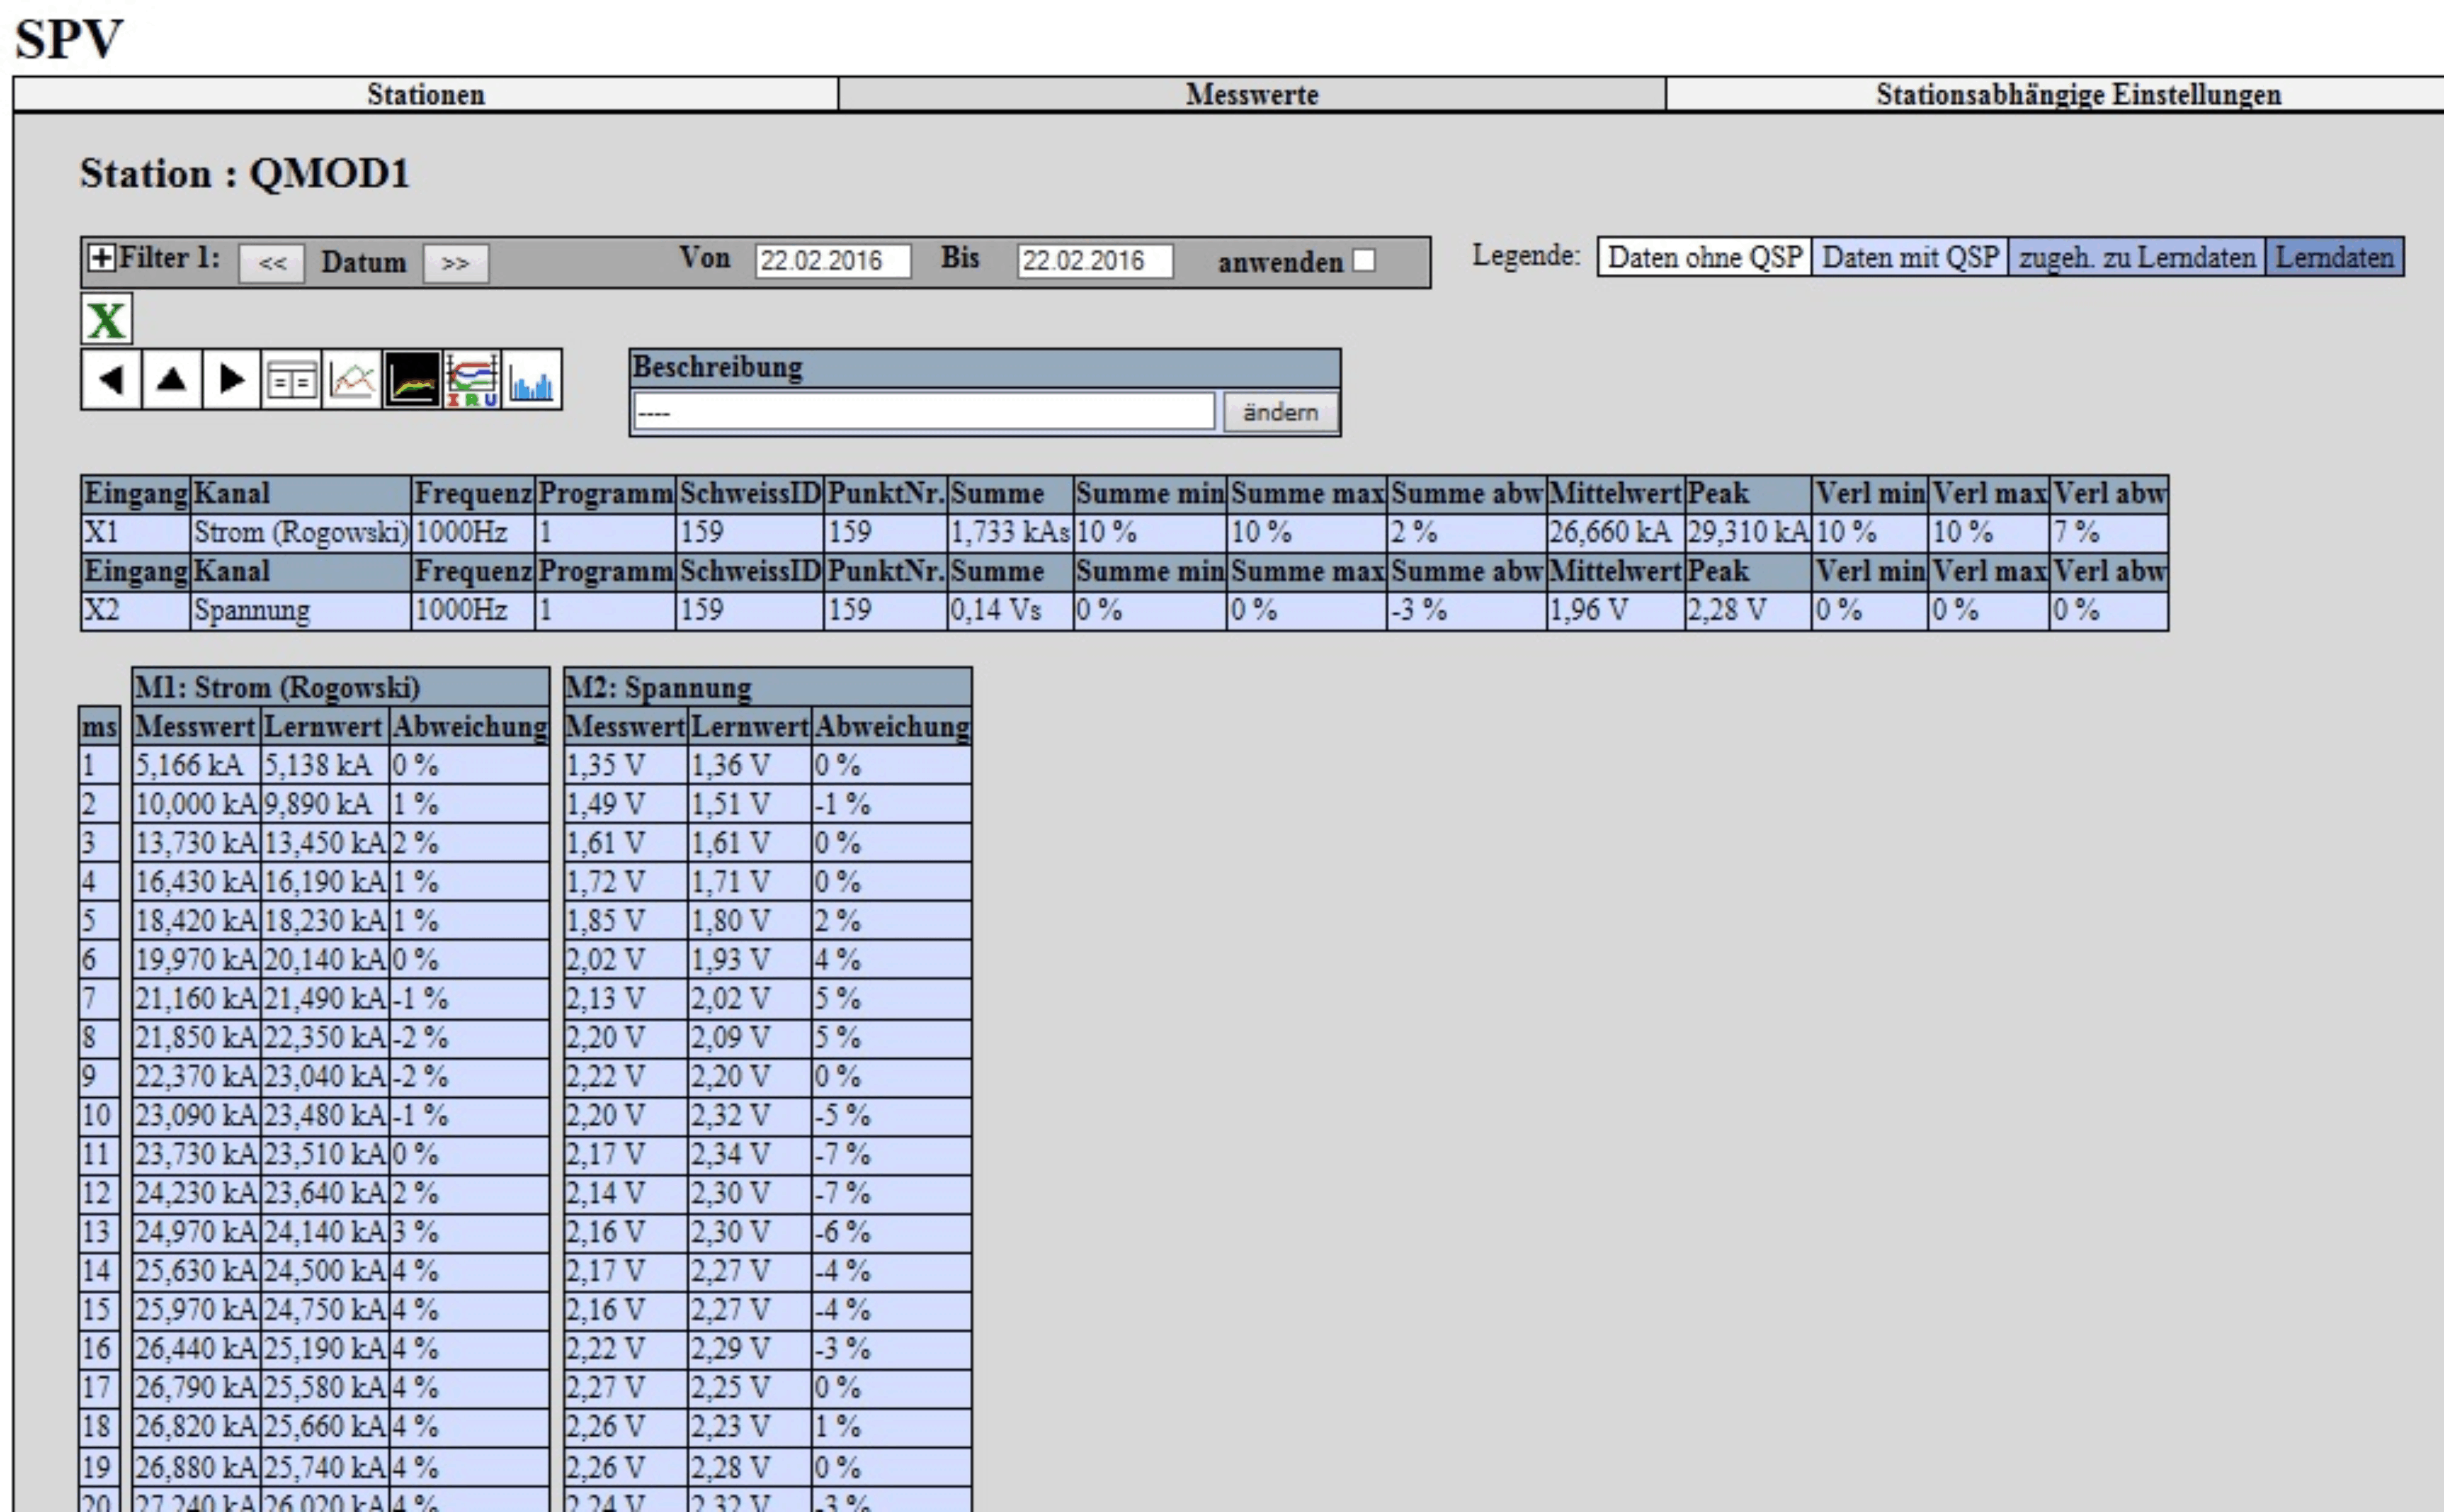Go to previous record with left arrow
Viewport: 2444px width, 1512px height.
tap(111, 379)
